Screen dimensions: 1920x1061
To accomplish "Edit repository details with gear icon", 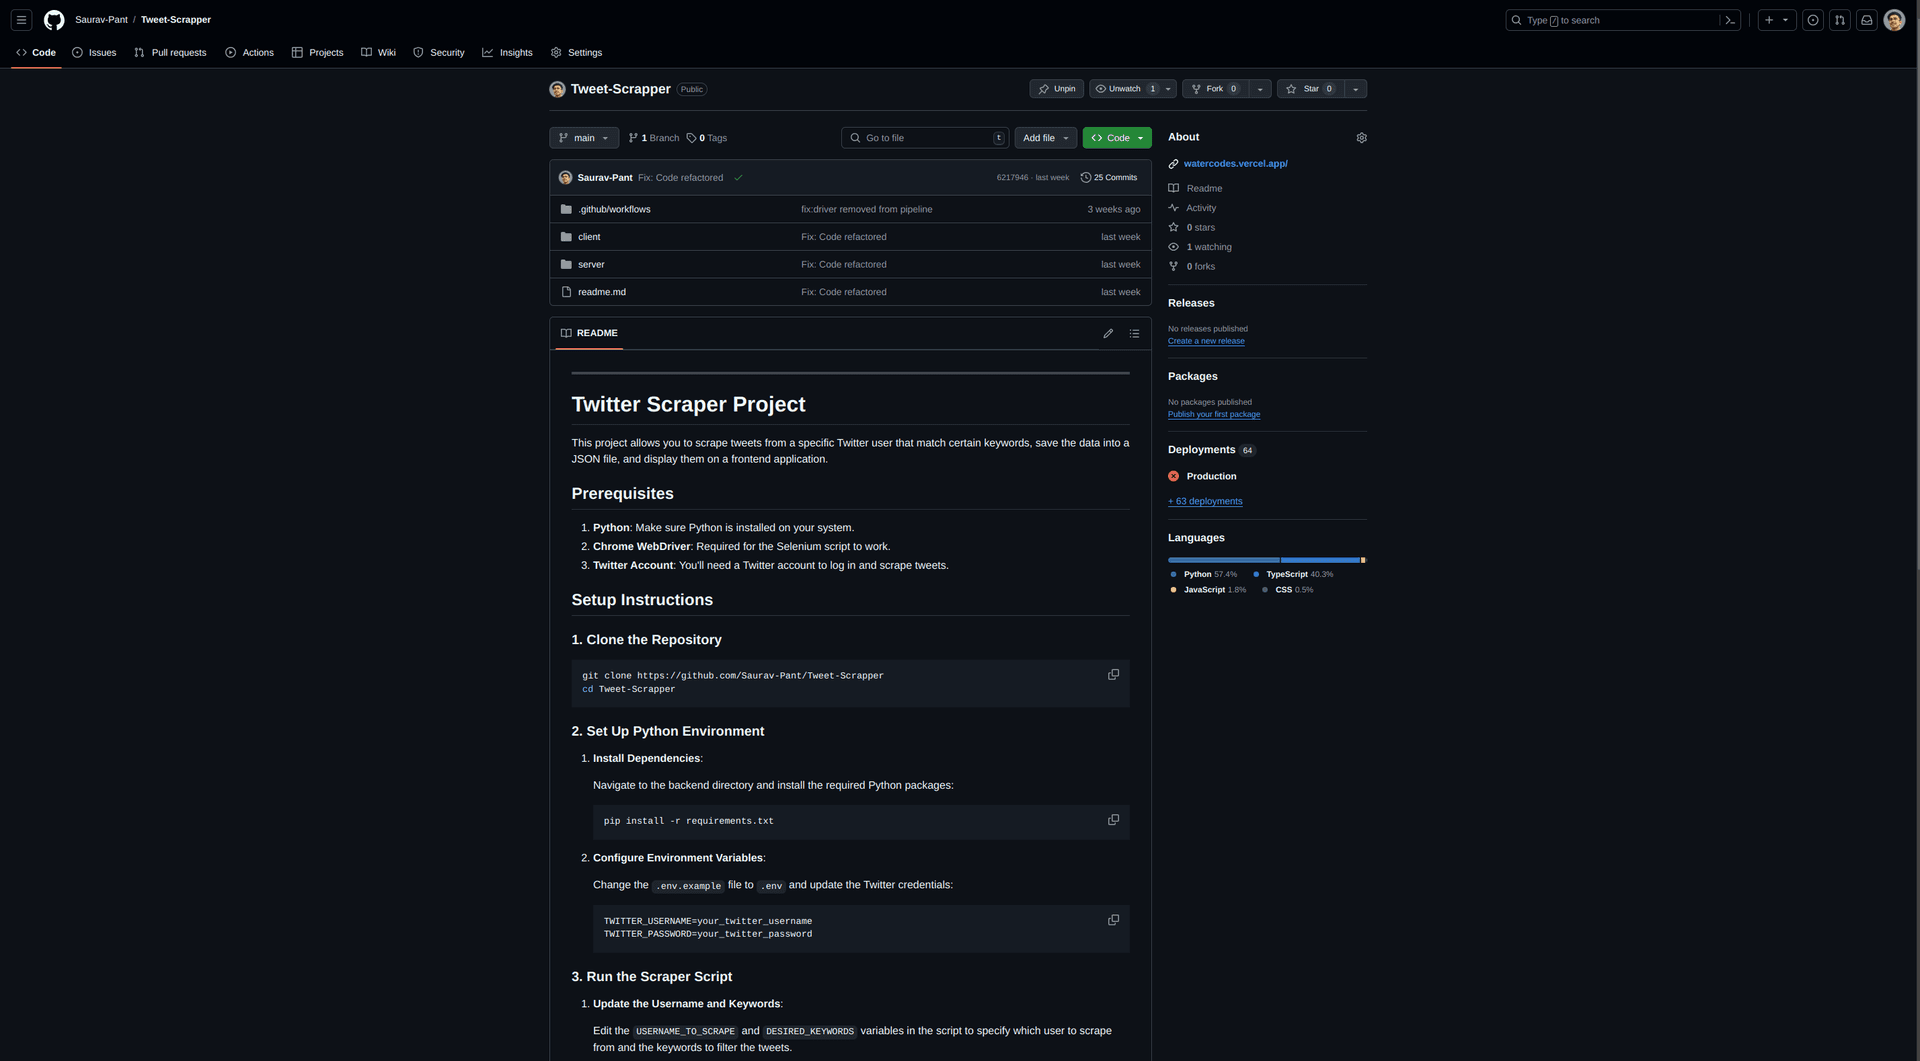I will (x=1361, y=138).
